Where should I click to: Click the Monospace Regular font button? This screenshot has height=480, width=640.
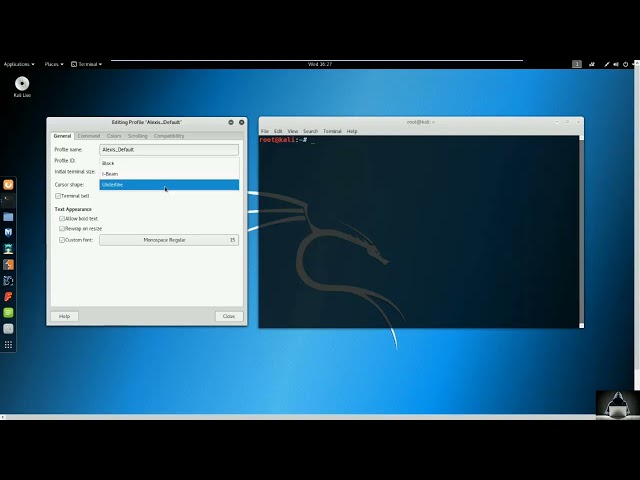[x=169, y=240]
